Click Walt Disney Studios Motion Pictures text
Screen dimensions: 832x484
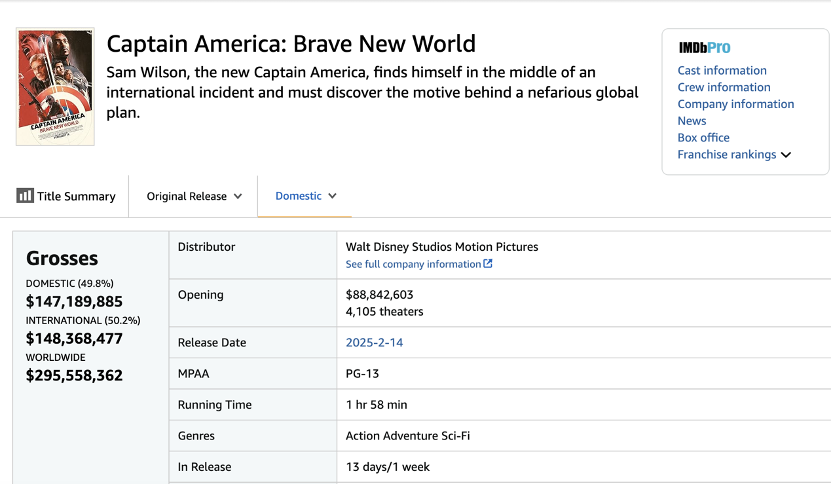(441, 247)
